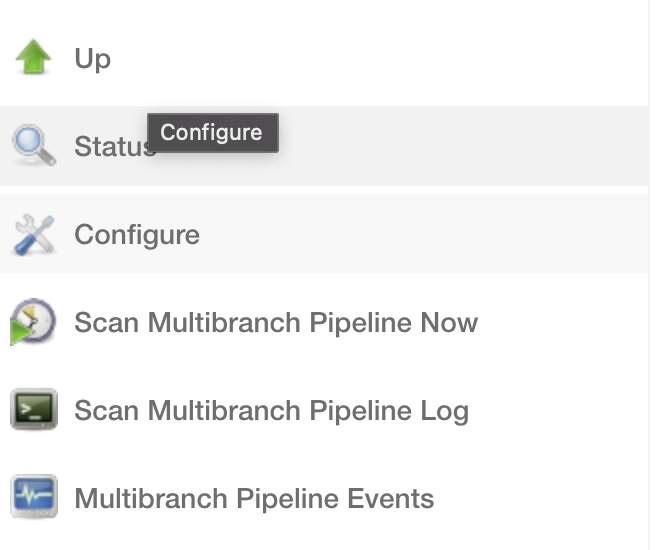
Task: Open the Configure link text
Action: click(137, 235)
